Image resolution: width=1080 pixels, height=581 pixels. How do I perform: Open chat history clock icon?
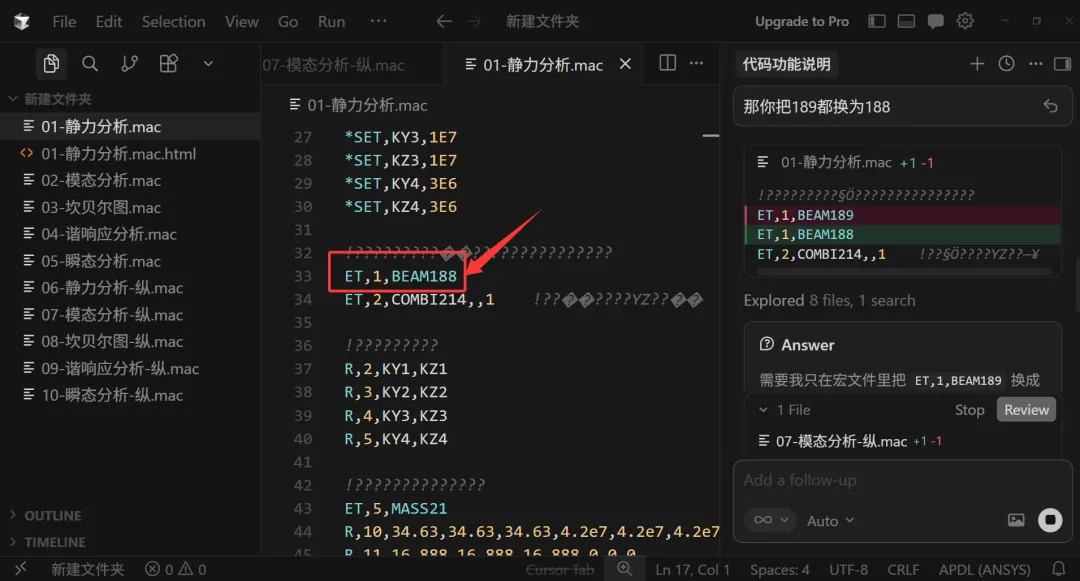point(1006,64)
